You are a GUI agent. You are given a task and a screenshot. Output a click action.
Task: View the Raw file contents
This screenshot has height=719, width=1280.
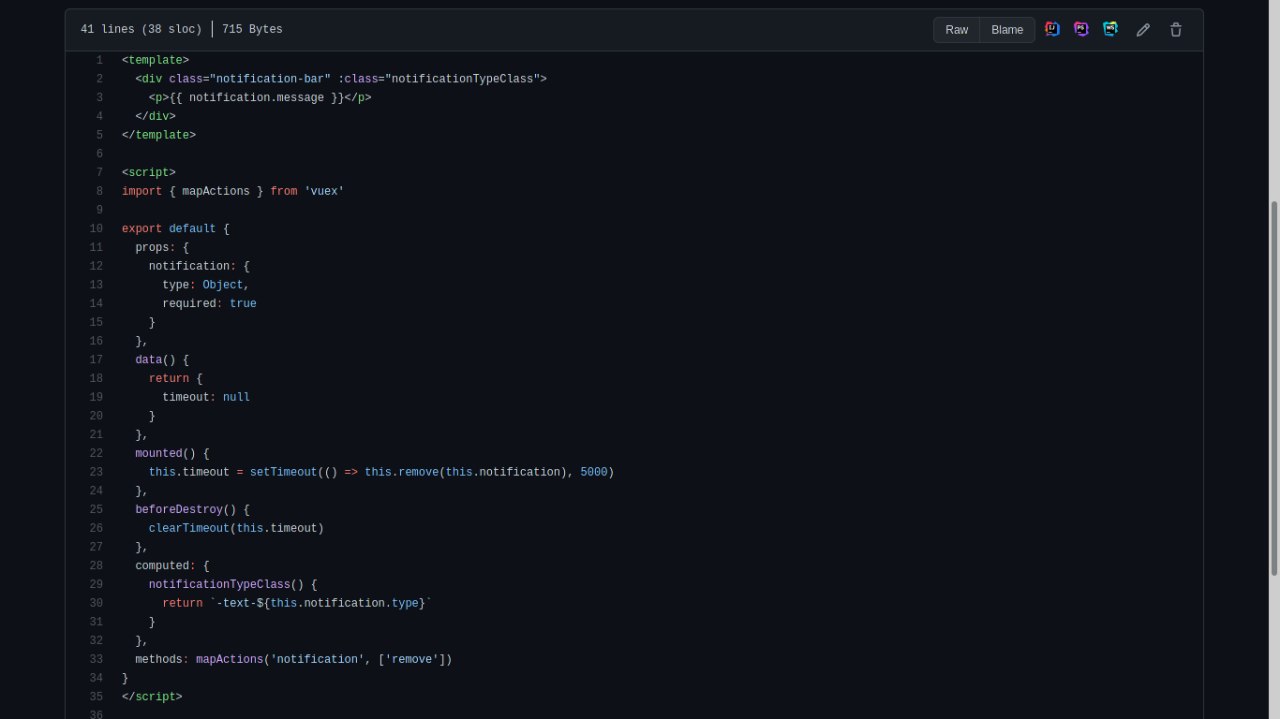point(957,30)
